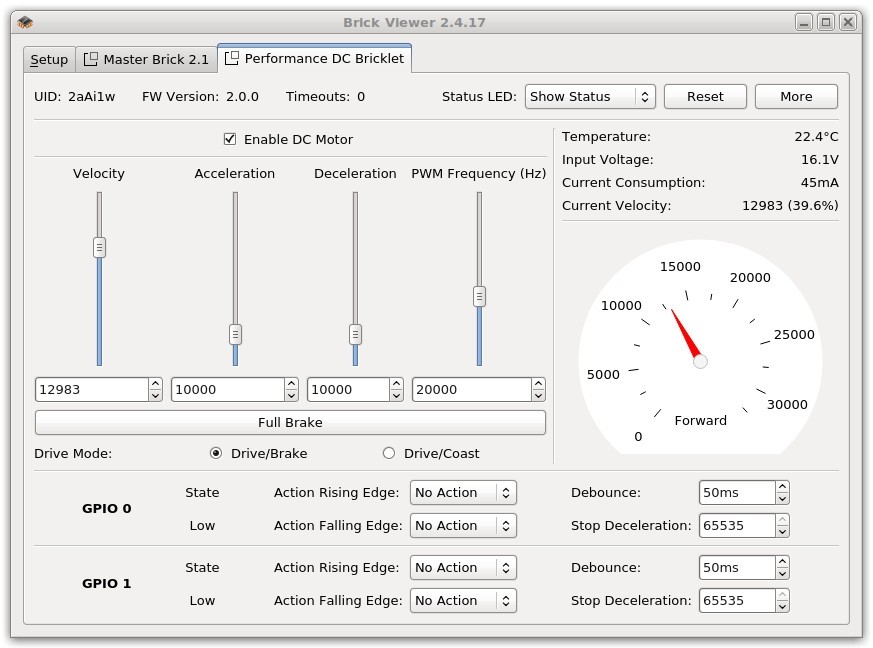This screenshot has height=648, width=873.
Task: Increase Velocity with spinbox up arrow
Action: (x=155, y=384)
